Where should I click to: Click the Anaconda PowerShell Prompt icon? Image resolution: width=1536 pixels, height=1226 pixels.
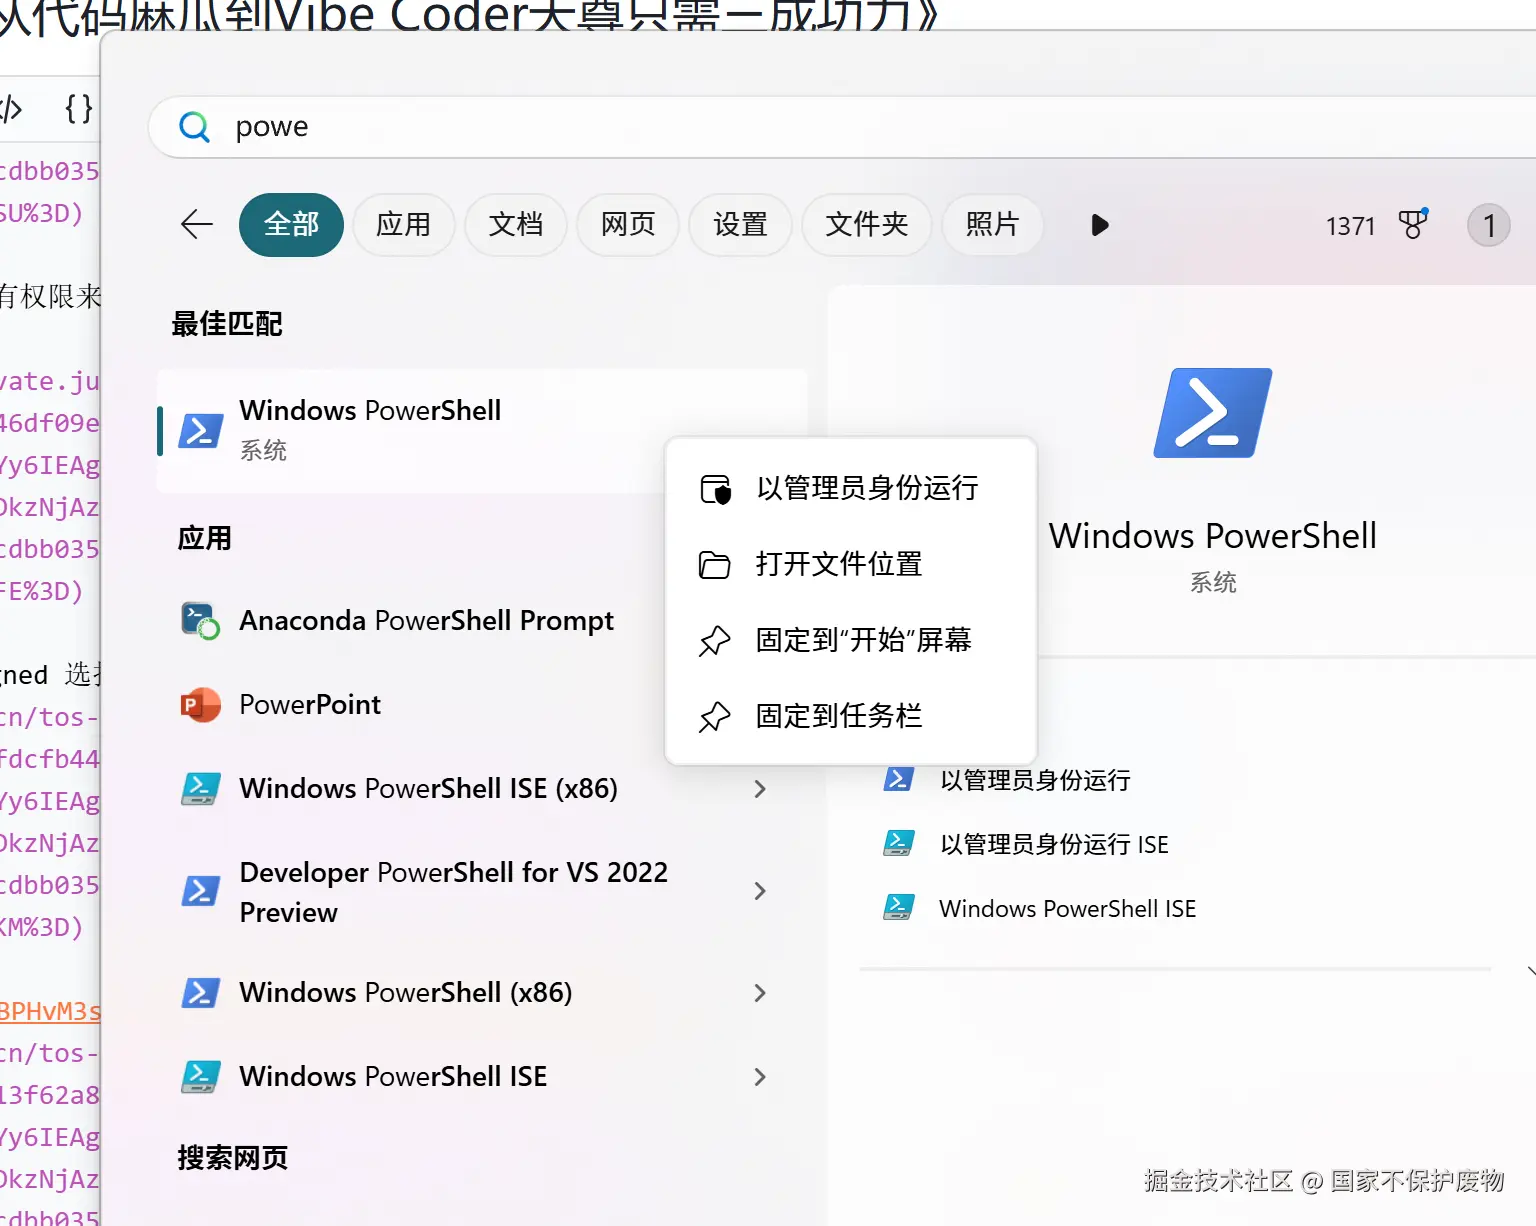pyautogui.click(x=200, y=621)
